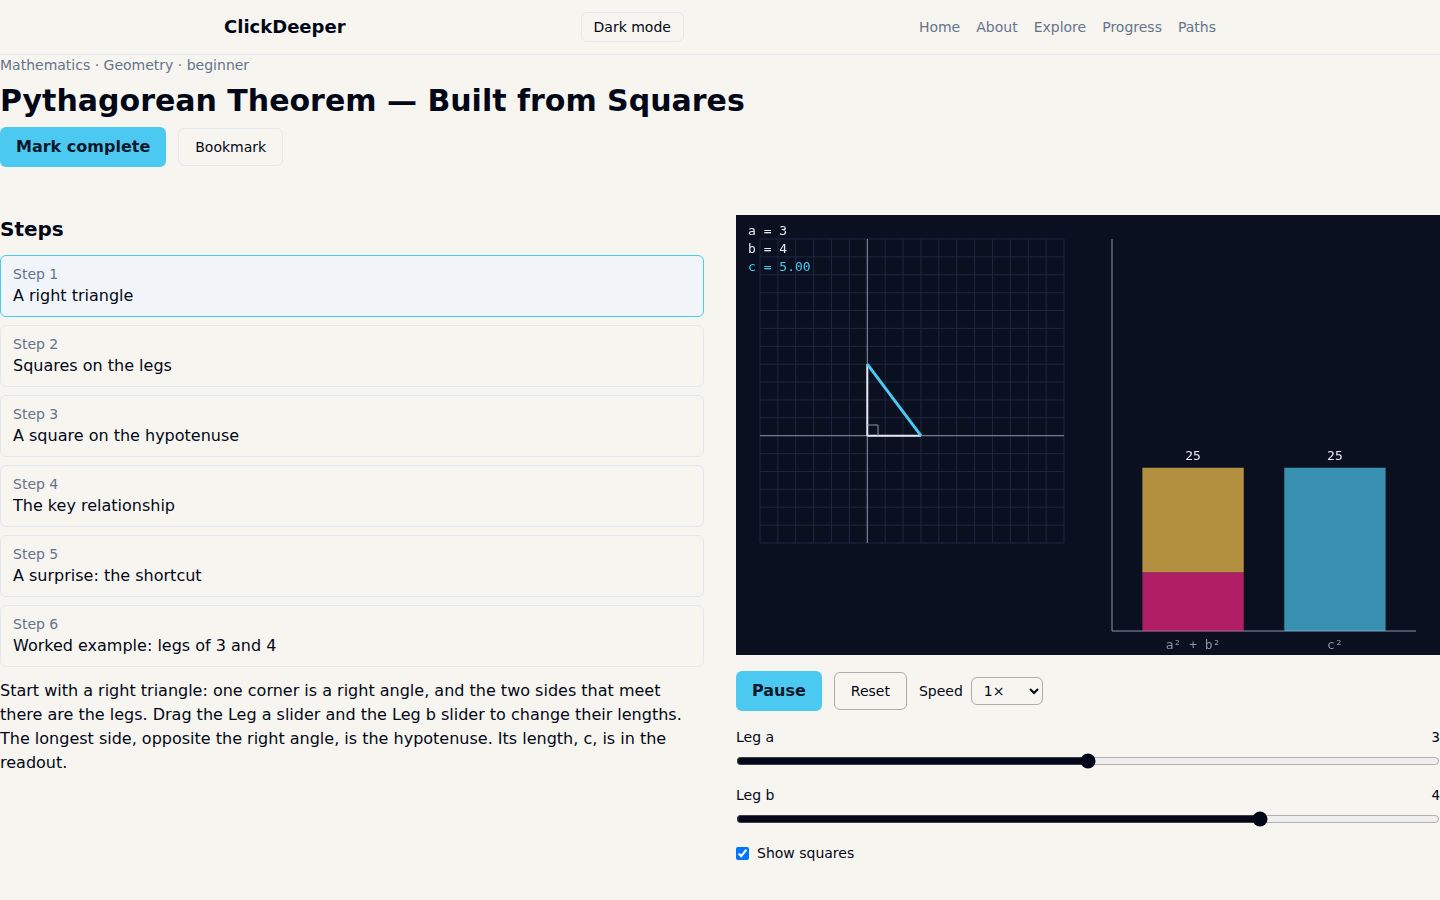Uncheck Show squares checkbox
1440x900 pixels.
(742, 853)
